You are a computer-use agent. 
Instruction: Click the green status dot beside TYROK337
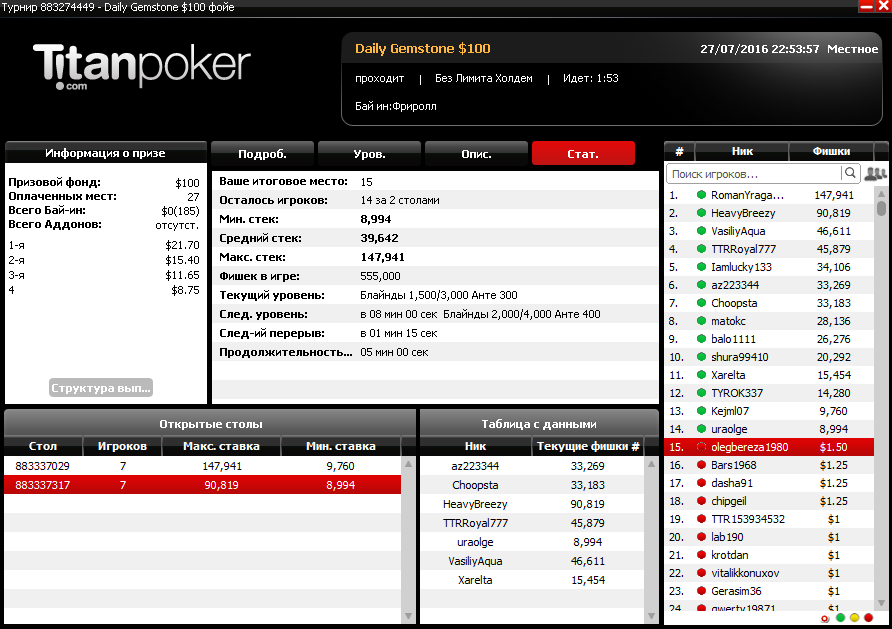[701, 393]
